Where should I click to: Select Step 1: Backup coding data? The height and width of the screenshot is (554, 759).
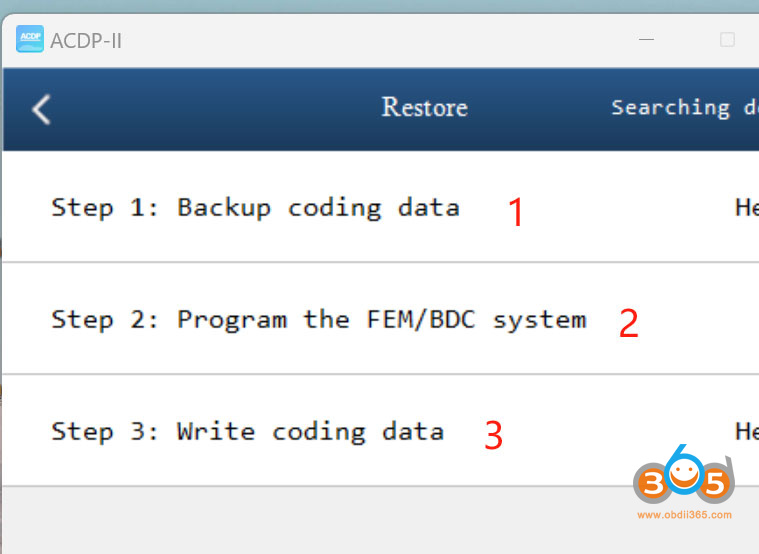(255, 208)
